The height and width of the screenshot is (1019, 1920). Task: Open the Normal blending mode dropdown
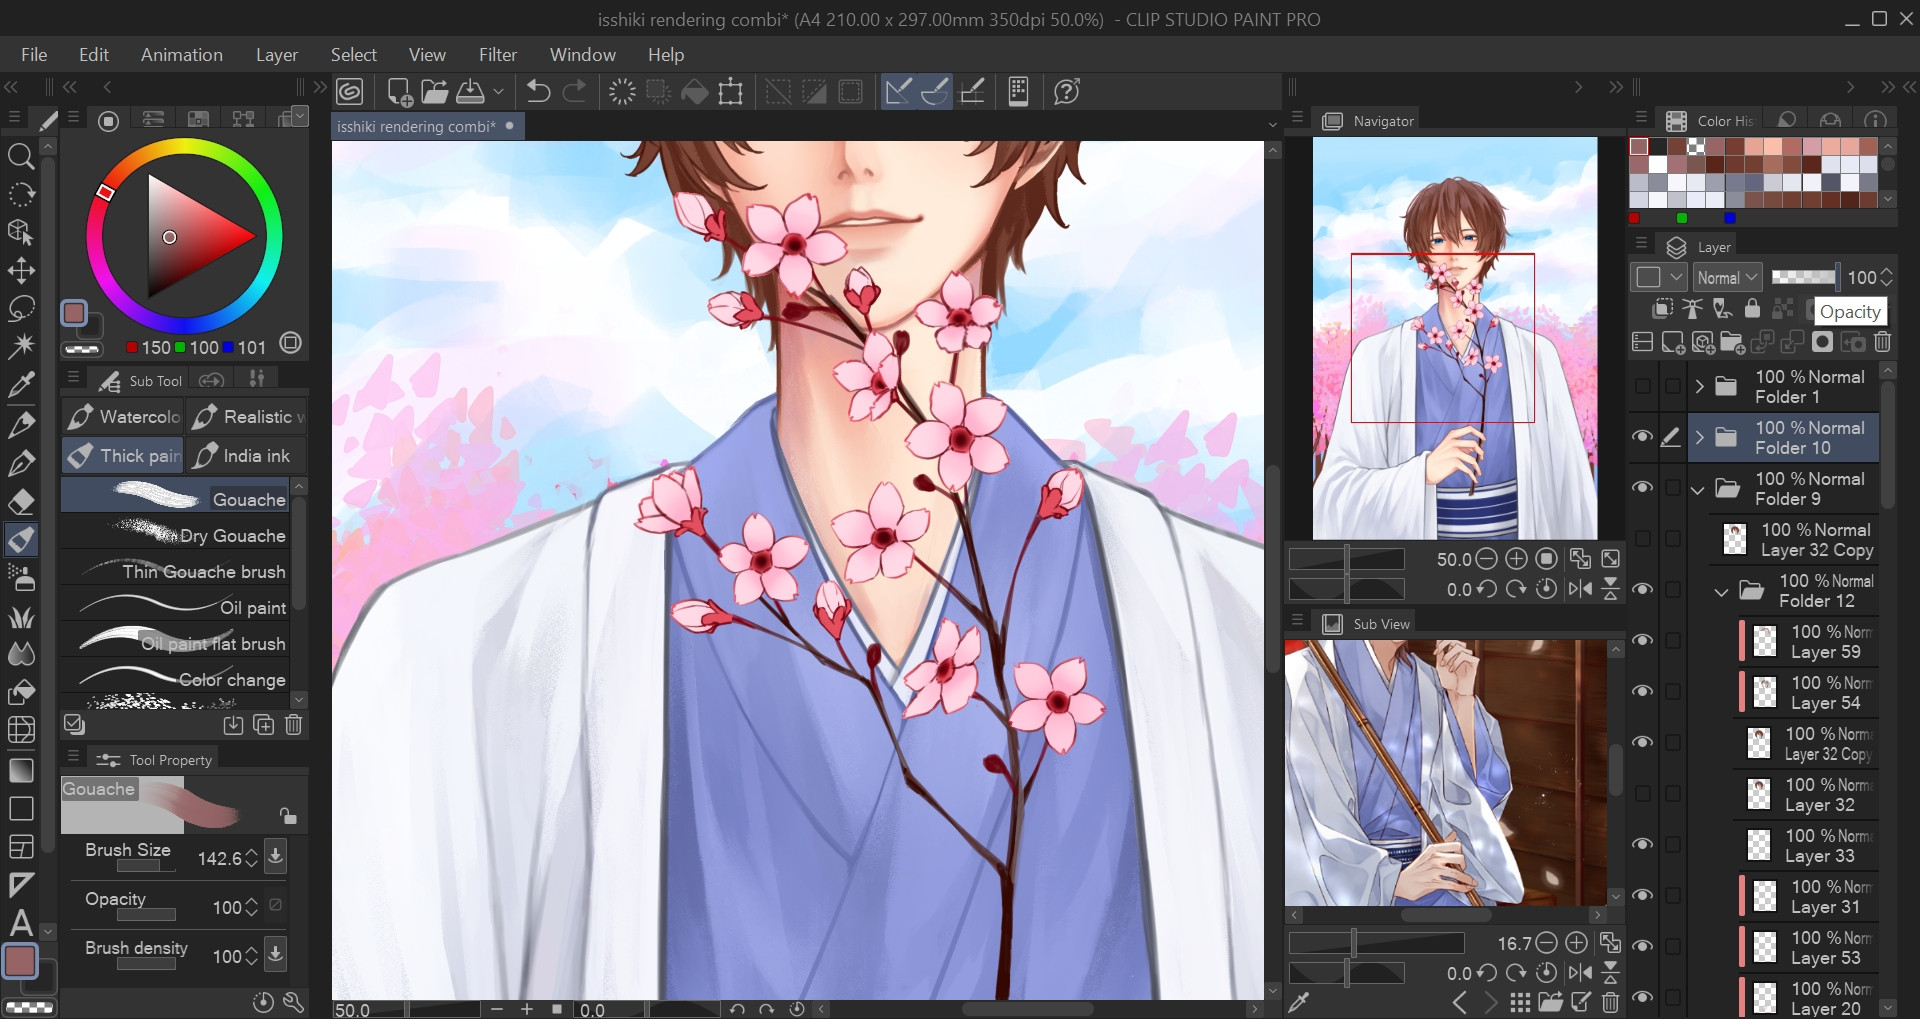point(1727,277)
